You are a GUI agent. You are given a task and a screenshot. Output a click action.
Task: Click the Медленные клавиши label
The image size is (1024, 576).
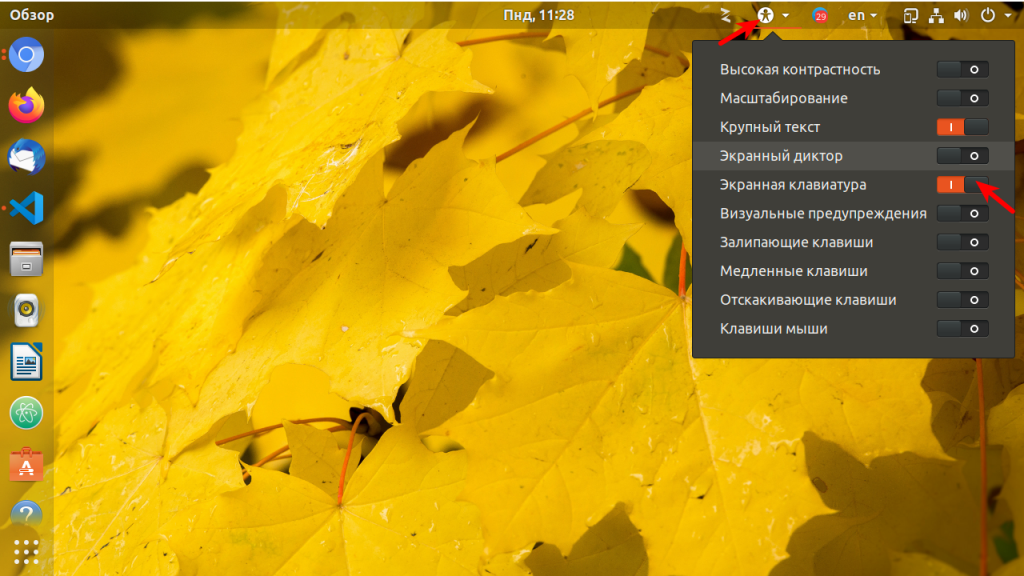793,271
